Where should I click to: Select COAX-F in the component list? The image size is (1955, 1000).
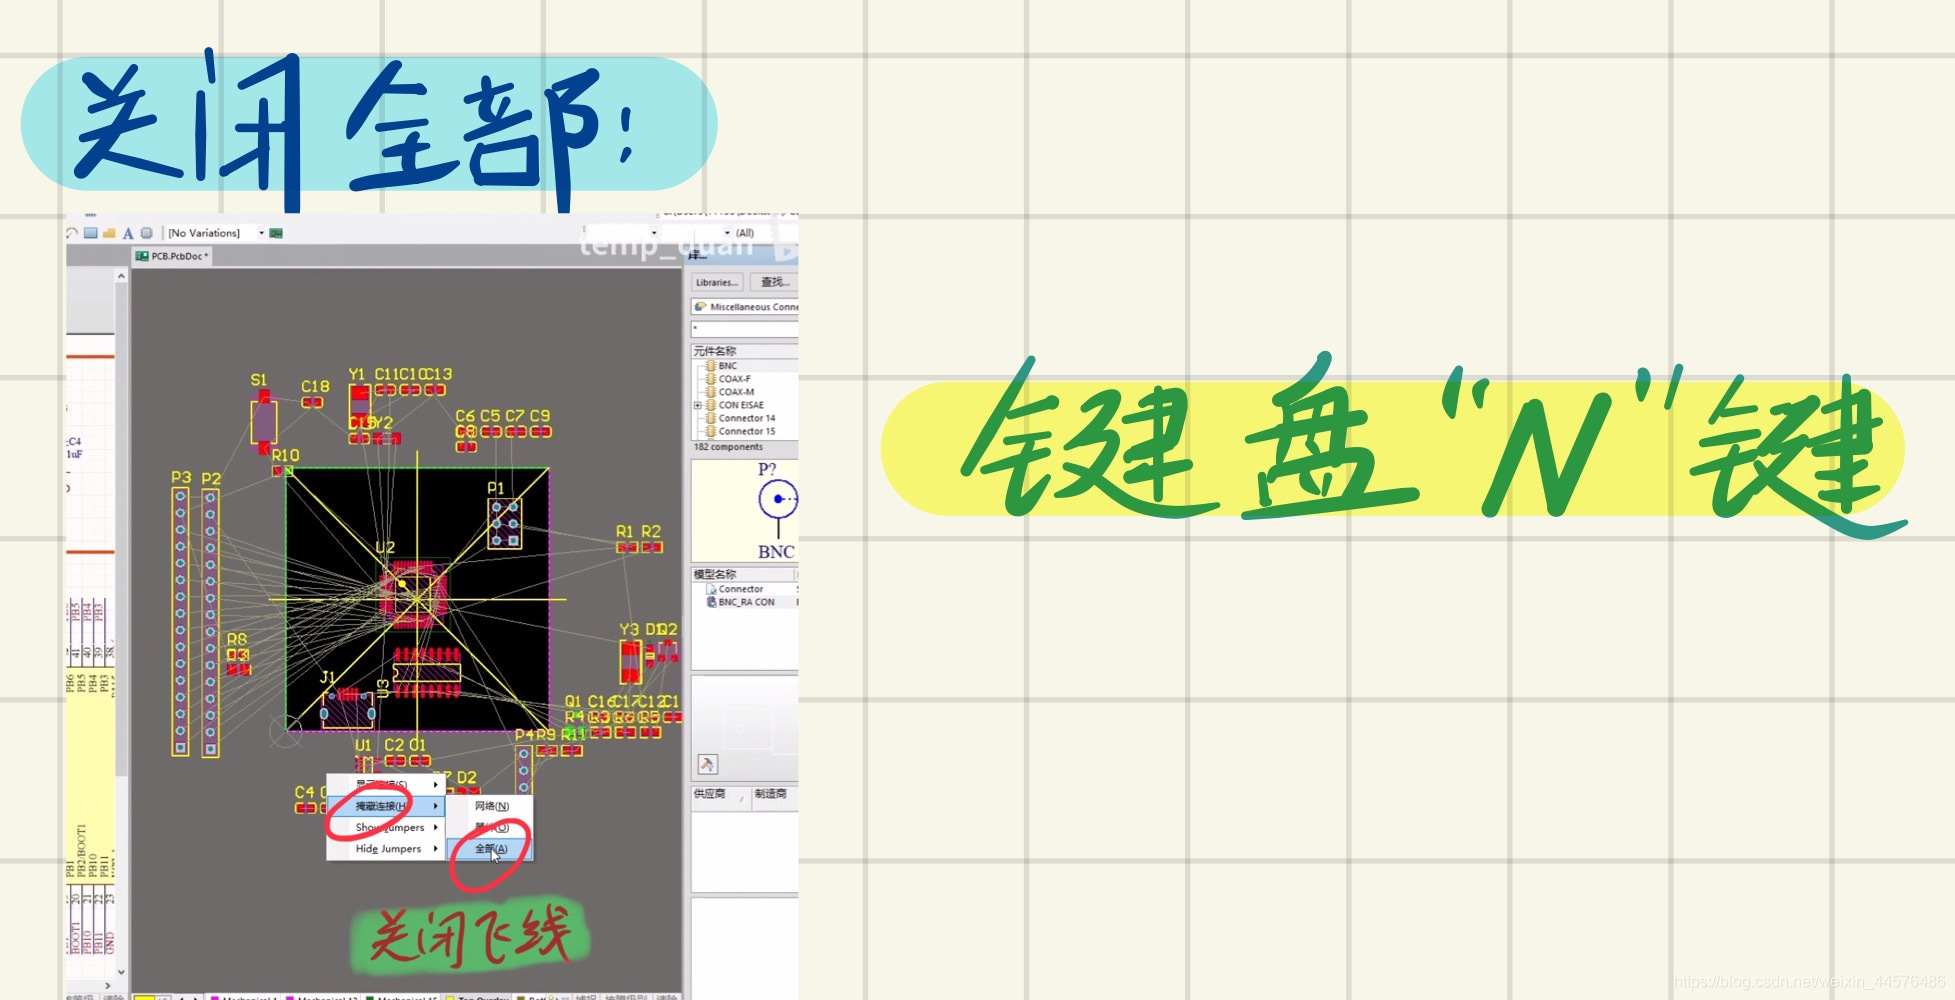(734, 379)
